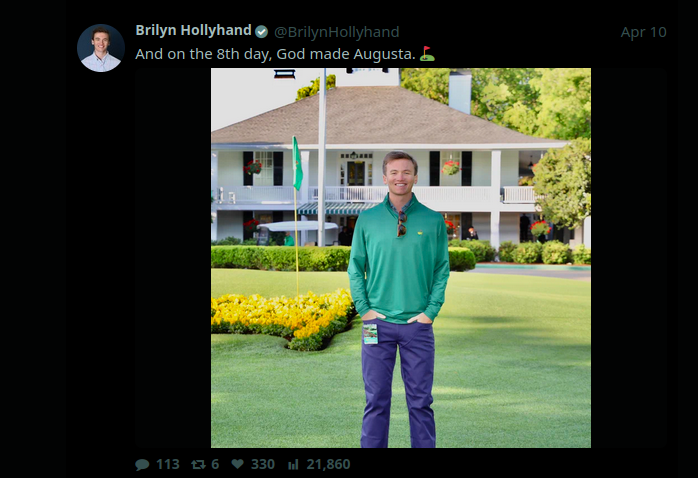The width and height of the screenshot is (698, 478).
Task: Click the golf flag emoji in tweet
Action: (427, 54)
